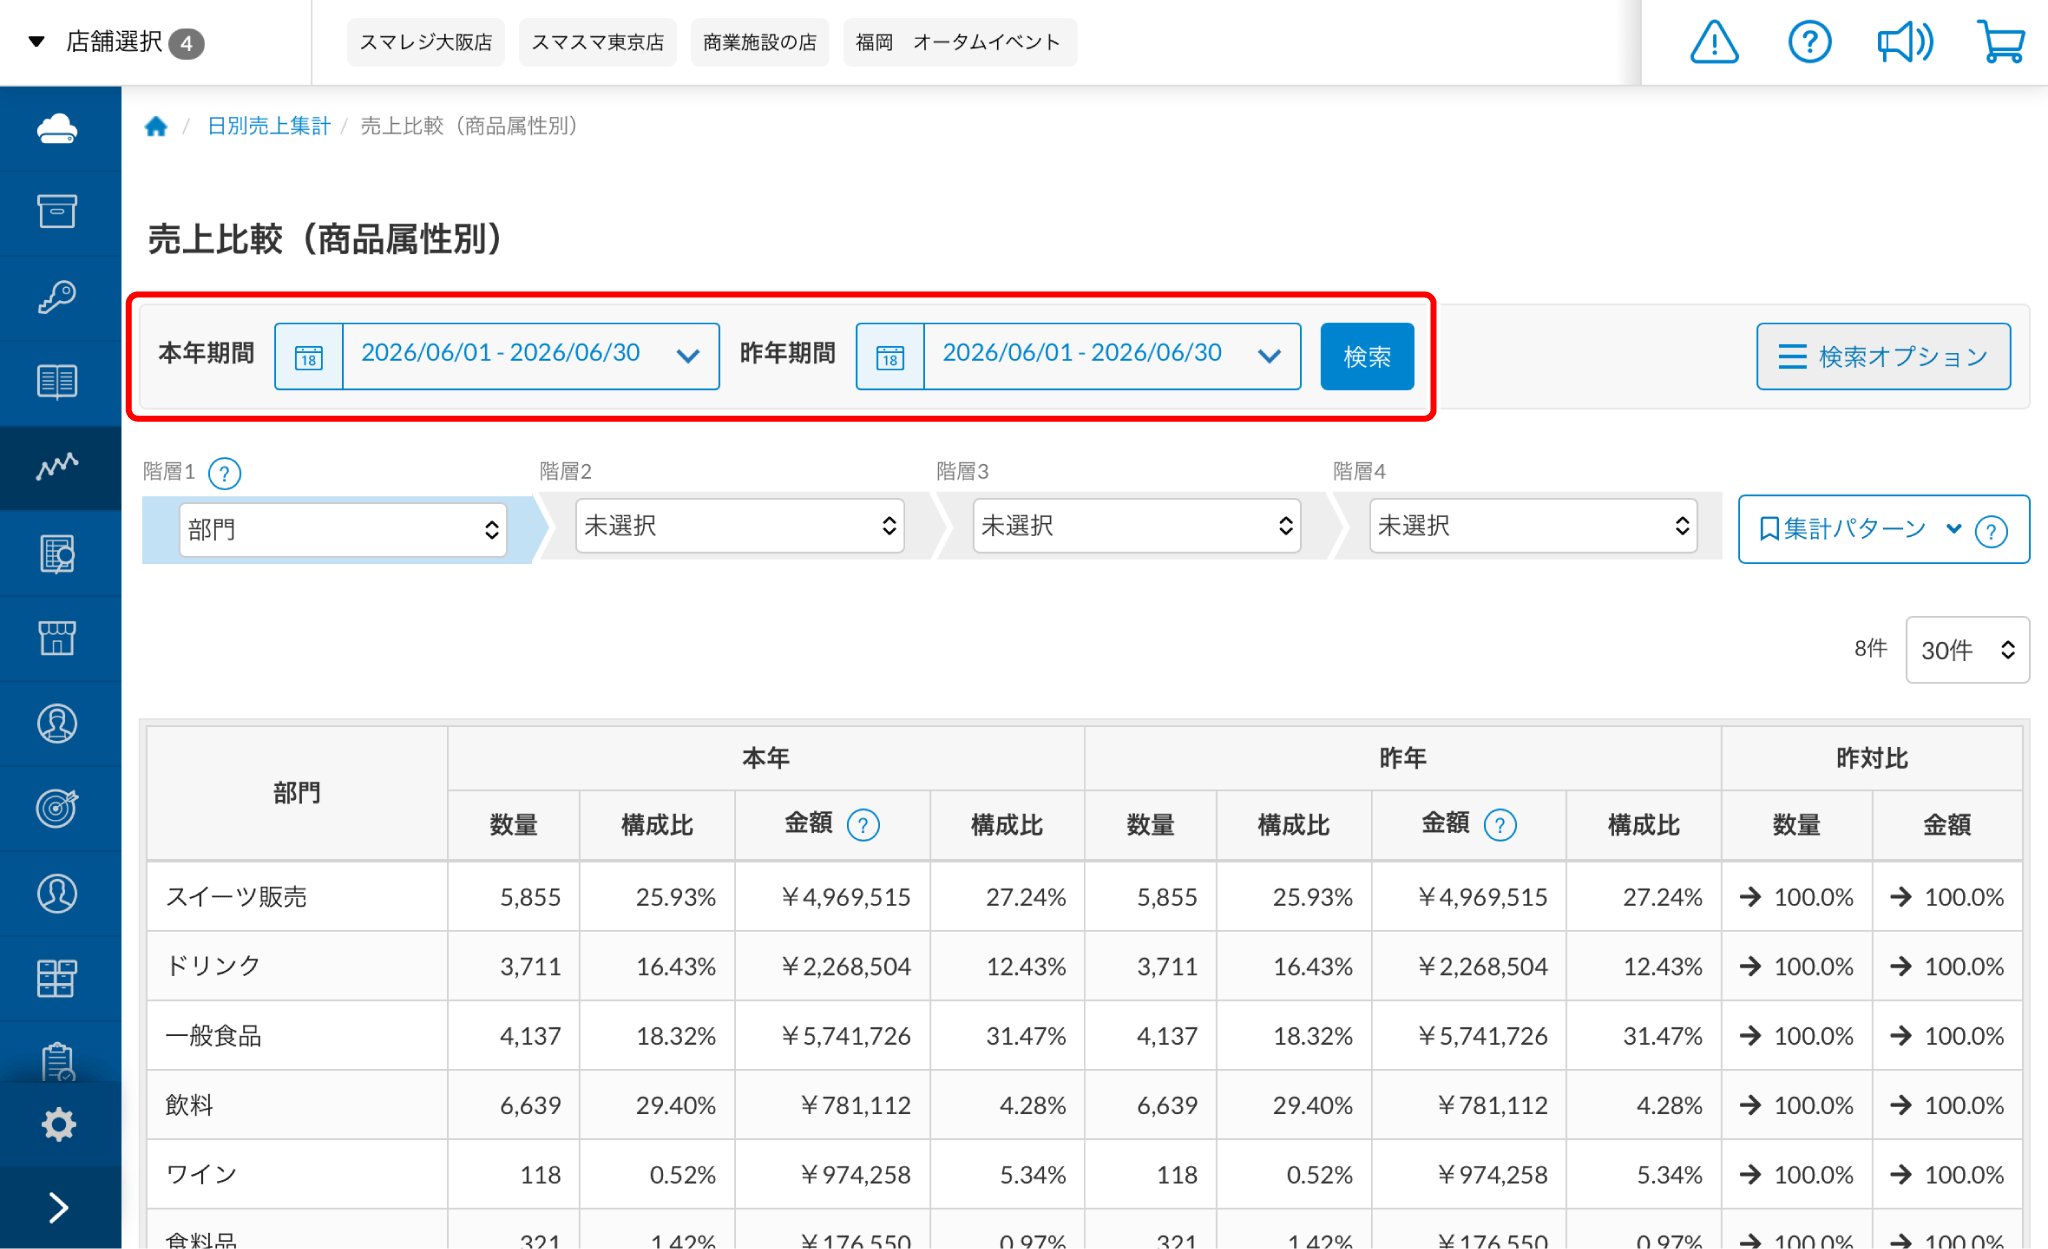The width and height of the screenshot is (2048, 1249).
Task: Change the 30件 rows-per-page selector
Action: point(1967,650)
